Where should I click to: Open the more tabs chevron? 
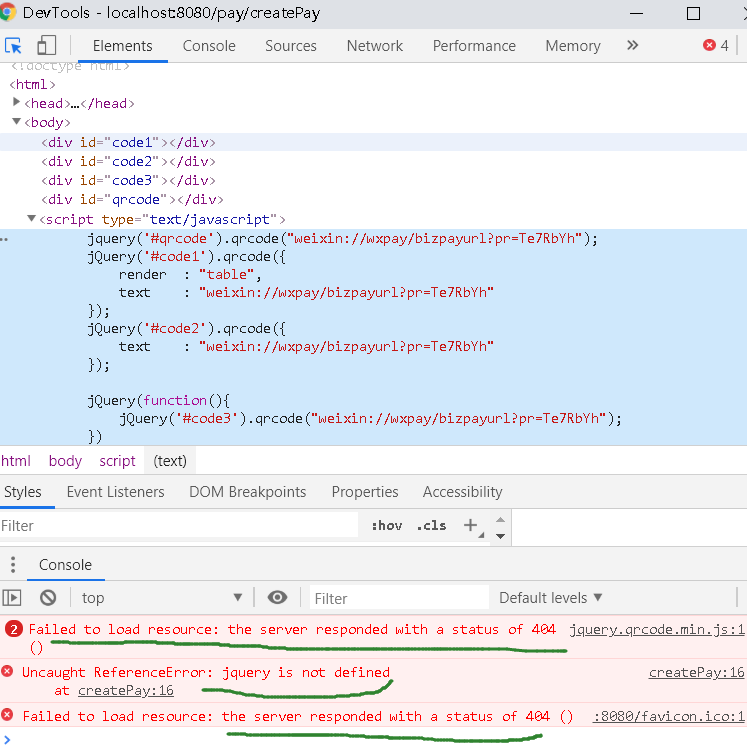632,45
